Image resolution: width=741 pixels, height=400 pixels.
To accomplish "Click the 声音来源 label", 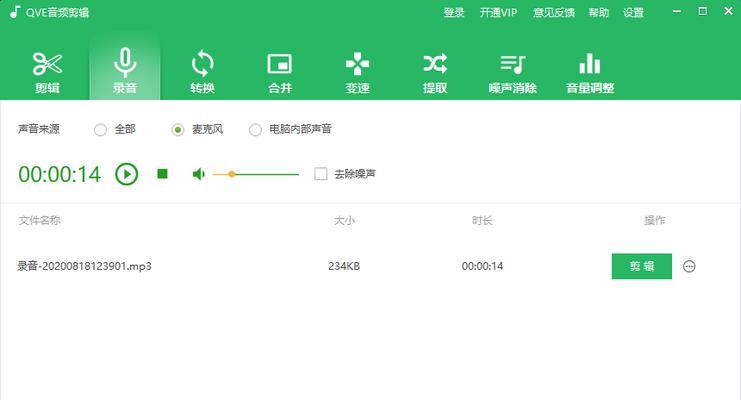I will point(39,129).
